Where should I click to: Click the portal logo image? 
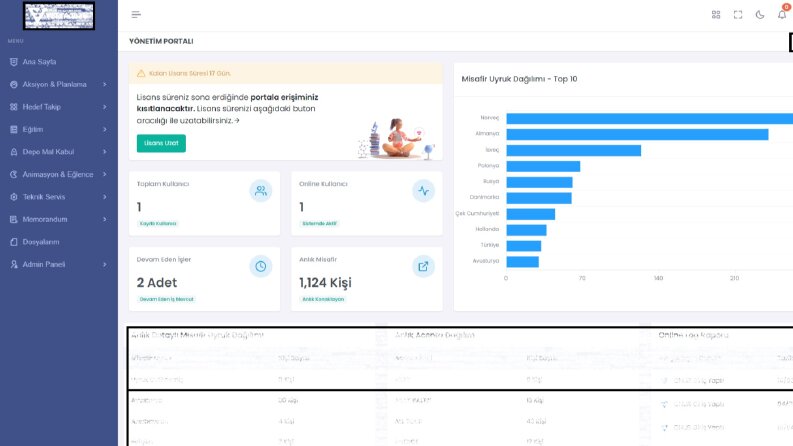coord(59,15)
